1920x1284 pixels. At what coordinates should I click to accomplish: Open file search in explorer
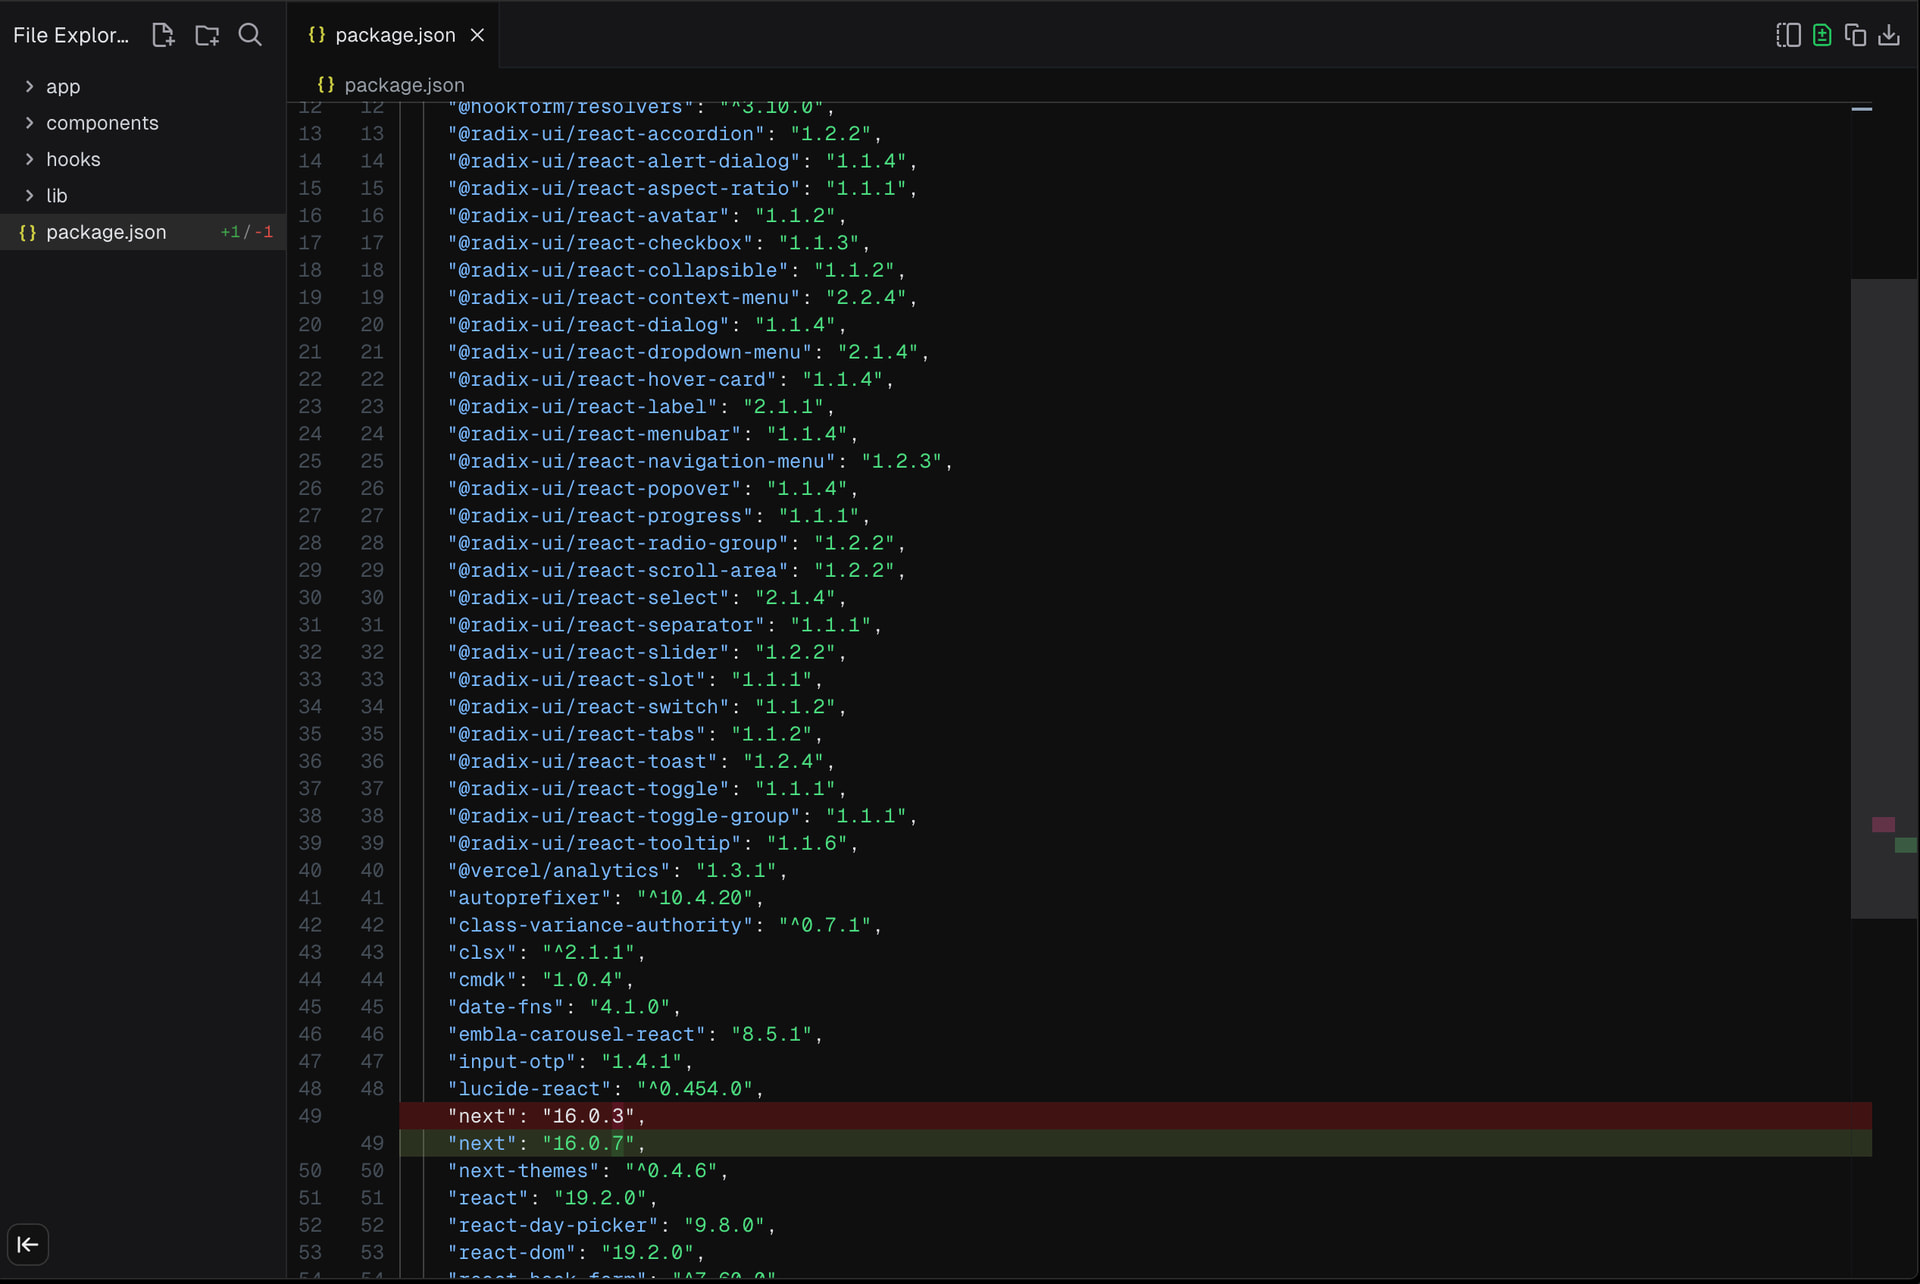pos(250,35)
